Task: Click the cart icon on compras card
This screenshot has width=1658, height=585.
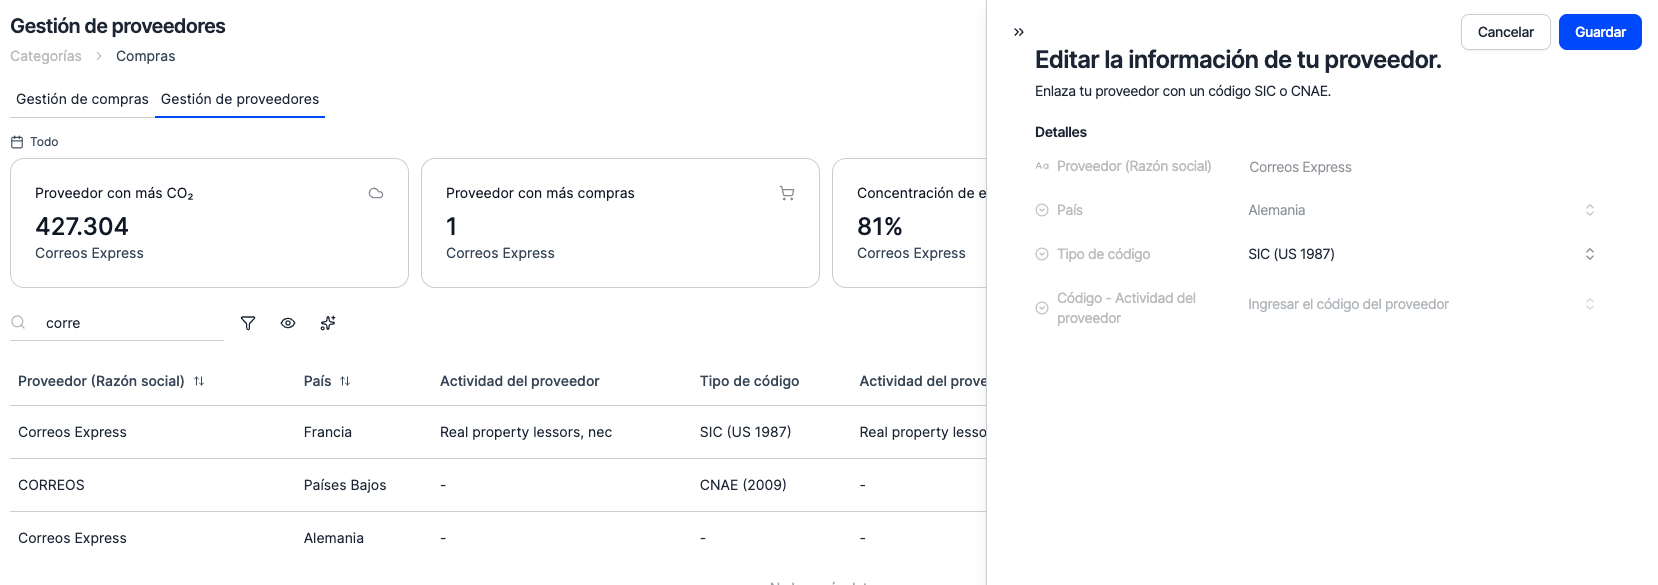Action: click(787, 193)
